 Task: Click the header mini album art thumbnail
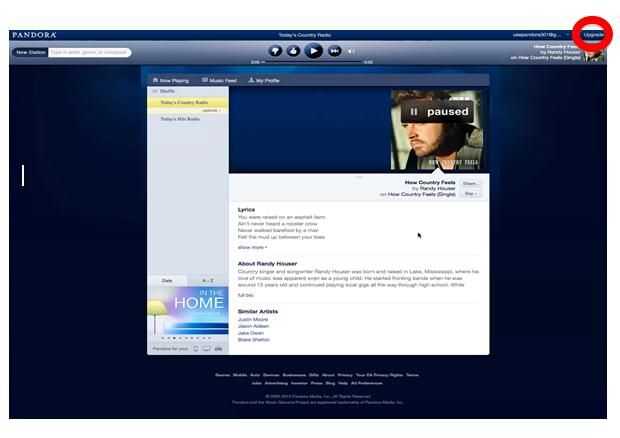point(595,55)
